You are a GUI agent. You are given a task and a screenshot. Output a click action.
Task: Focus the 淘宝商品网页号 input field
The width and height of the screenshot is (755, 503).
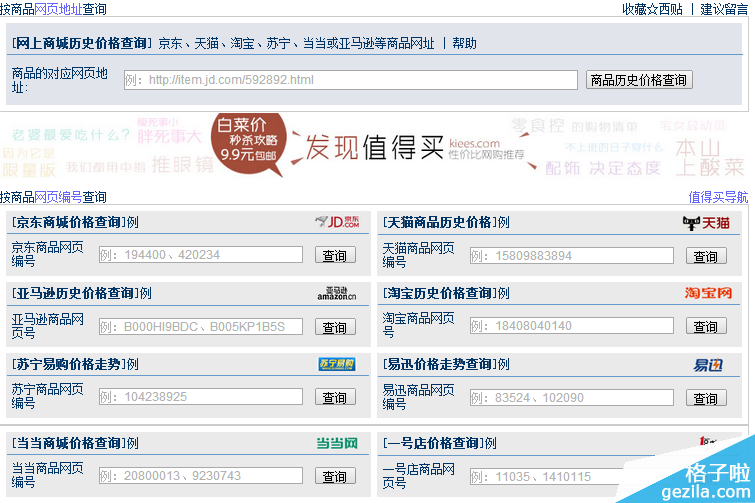tap(572, 326)
